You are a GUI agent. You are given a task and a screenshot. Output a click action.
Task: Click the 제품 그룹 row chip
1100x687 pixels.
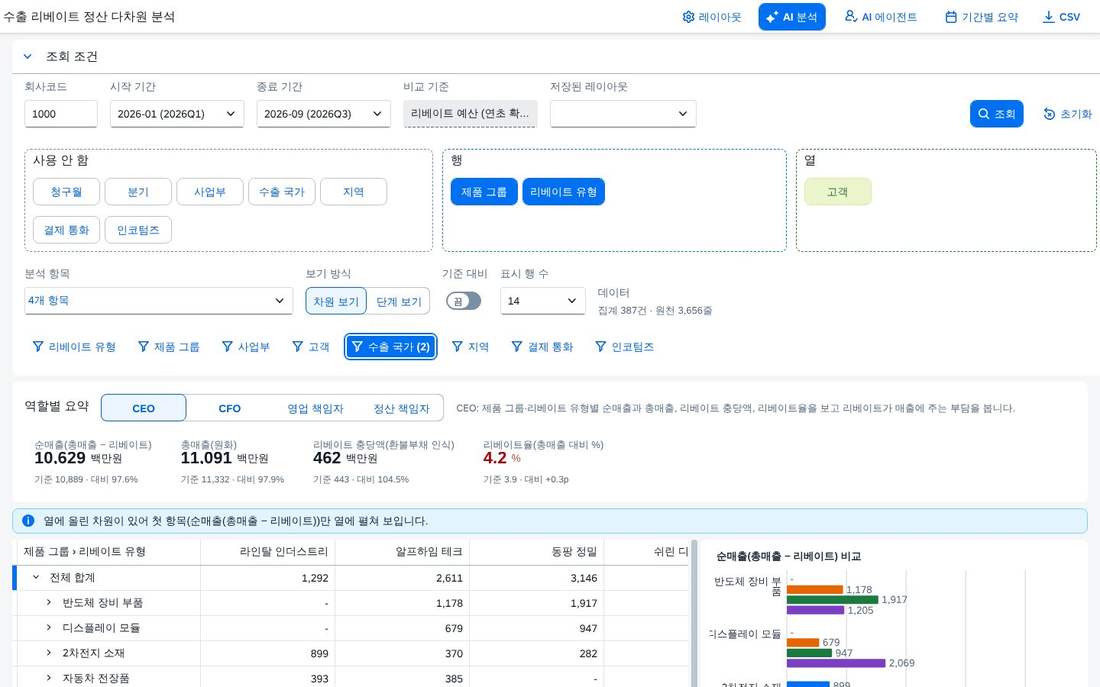[483, 192]
